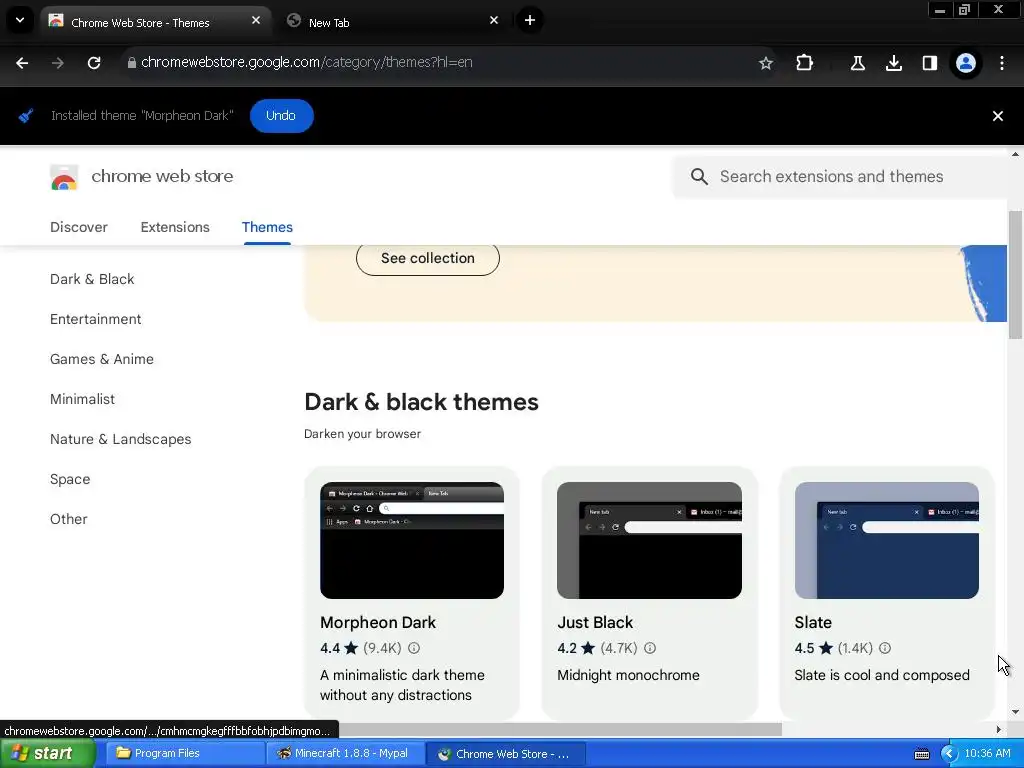The height and width of the screenshot is (768, 1024).
Task: Select Chrome Web Store taskbar item
Action: 505,754
